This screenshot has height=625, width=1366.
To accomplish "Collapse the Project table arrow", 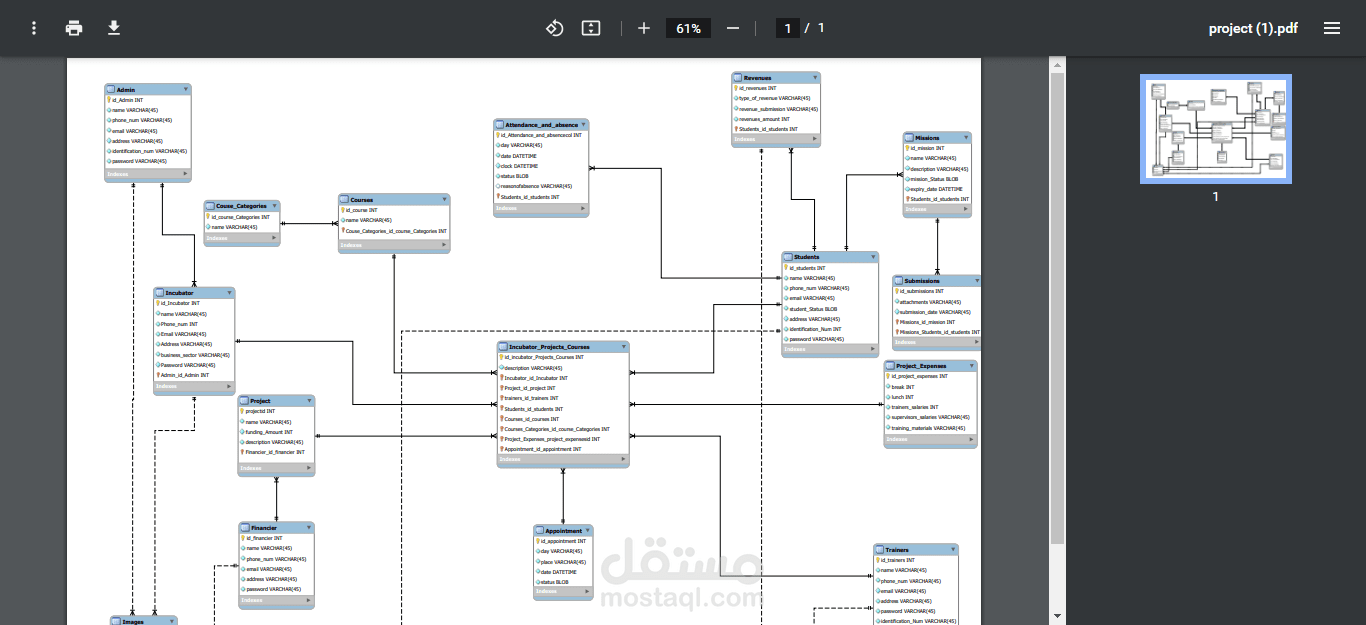I will (x=309, y=400).
